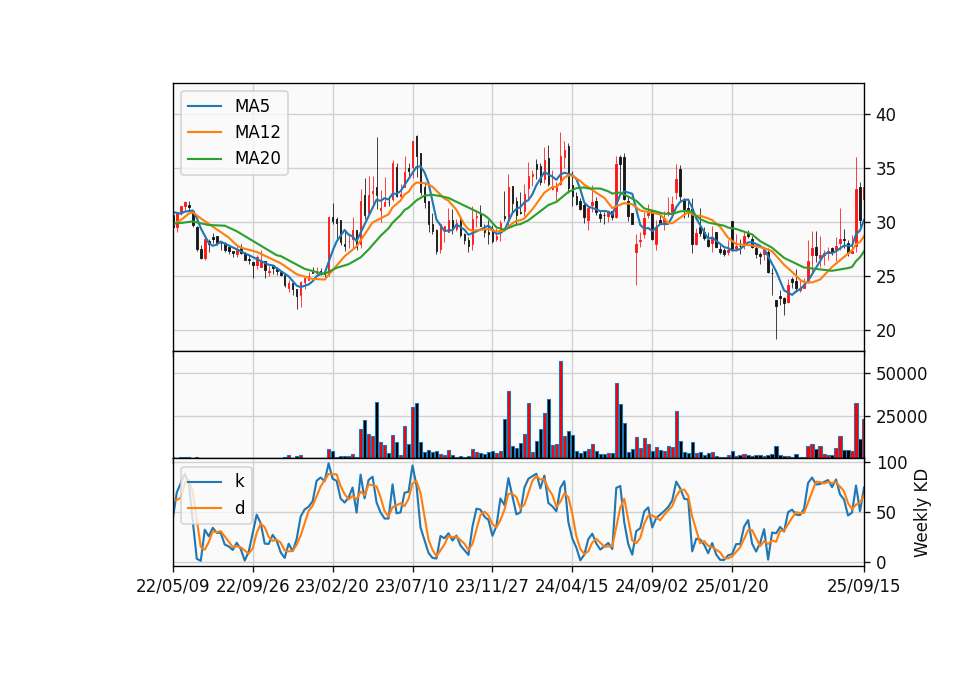
Task: Click the MA12 legend label
Action: (x=257, y=132)
